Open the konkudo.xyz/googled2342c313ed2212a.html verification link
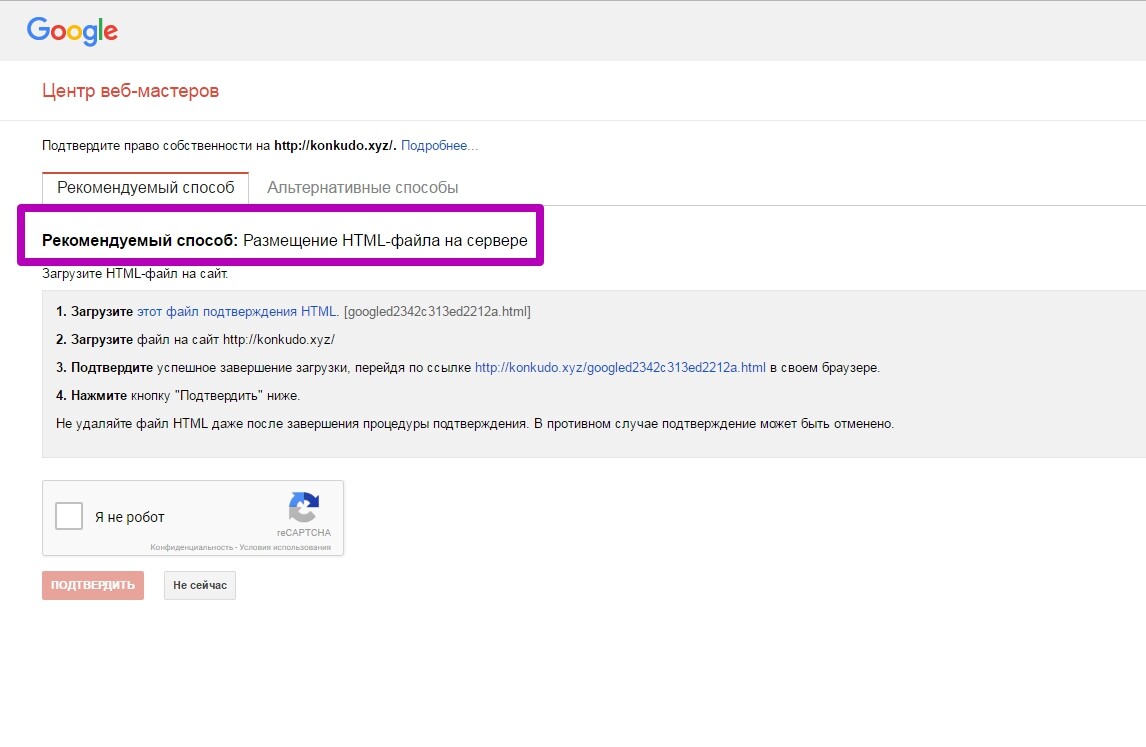Image resolution: width=1146 pixels, height=747 pixels. pyautogui.click(x=621, y=368)
